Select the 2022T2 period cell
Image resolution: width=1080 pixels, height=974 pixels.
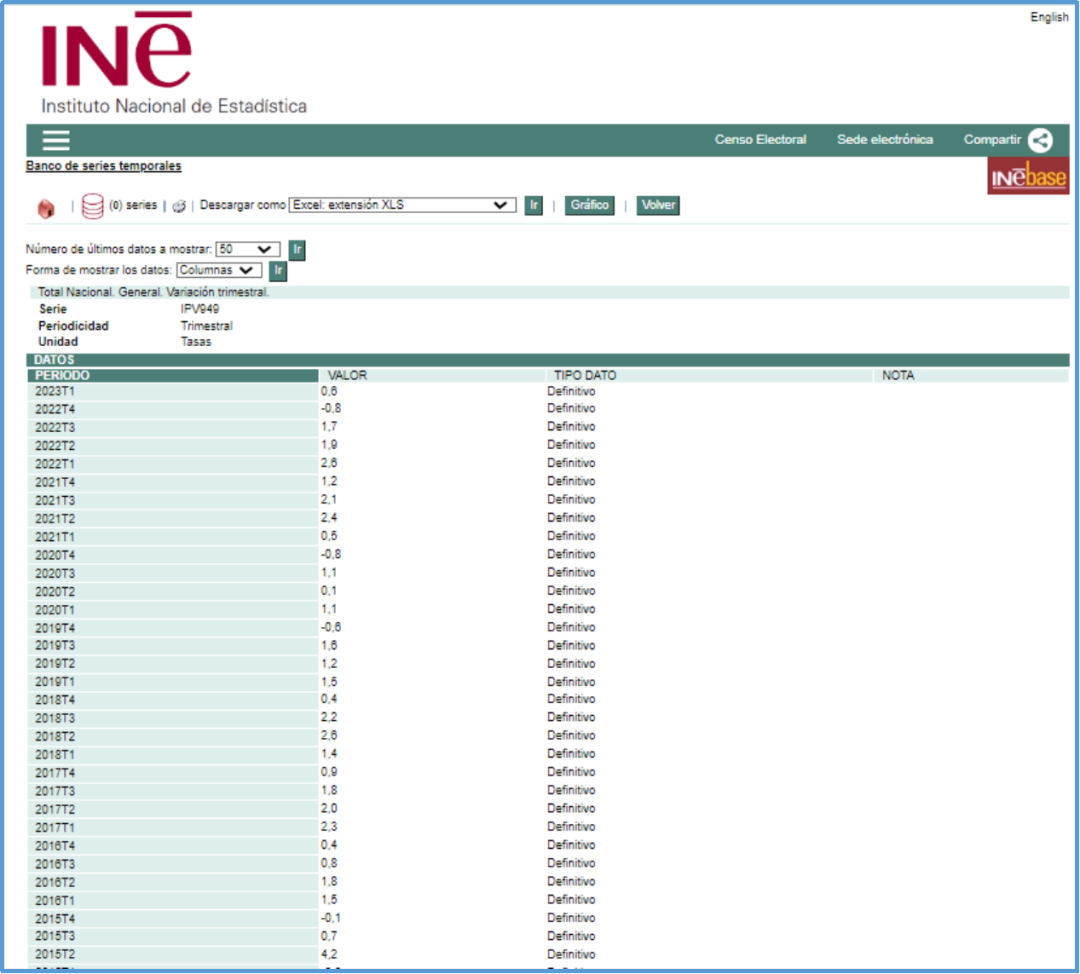pos(173,446)
